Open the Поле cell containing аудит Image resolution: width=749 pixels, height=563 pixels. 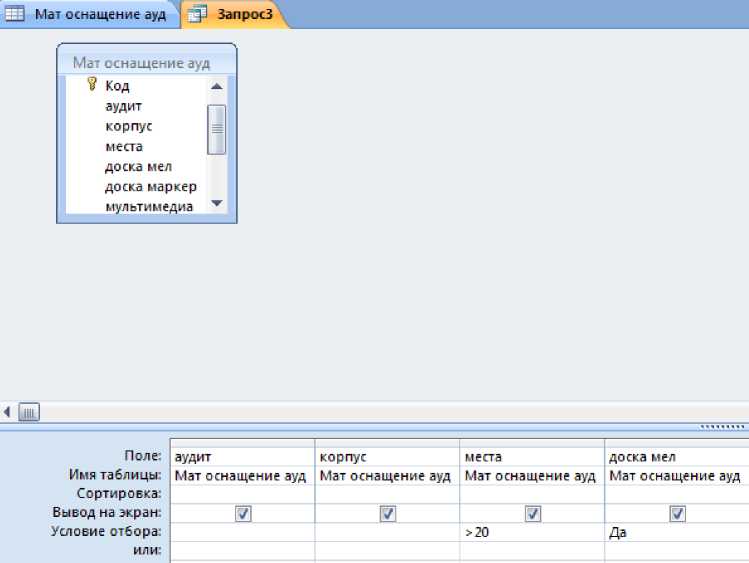pos(243,457)
